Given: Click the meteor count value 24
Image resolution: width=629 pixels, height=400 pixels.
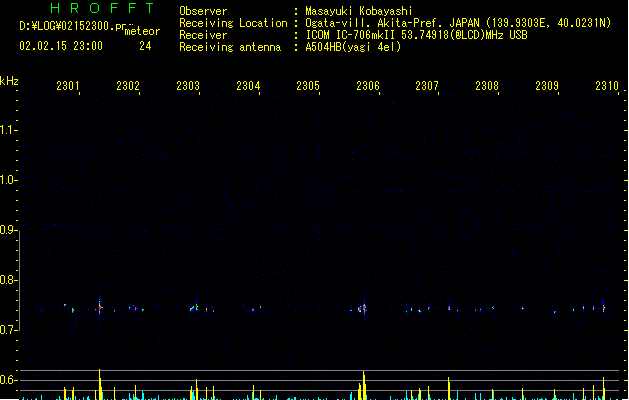Looking at the screenshot, I should tap(145, 46).
